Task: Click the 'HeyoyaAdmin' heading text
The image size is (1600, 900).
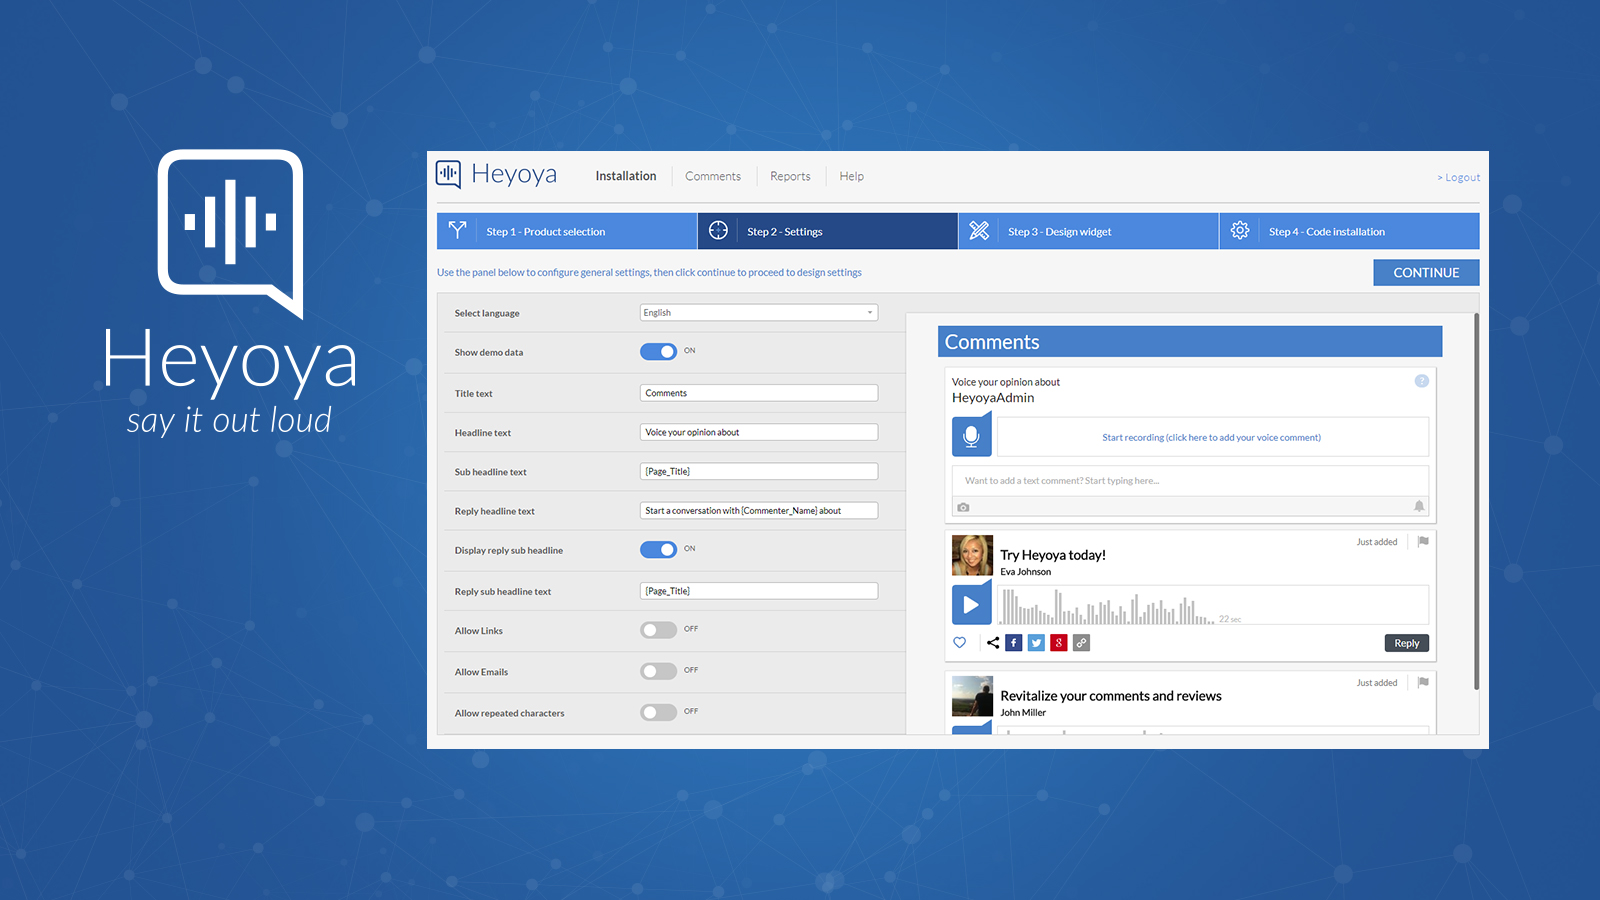Action: [x=993, y=398]
